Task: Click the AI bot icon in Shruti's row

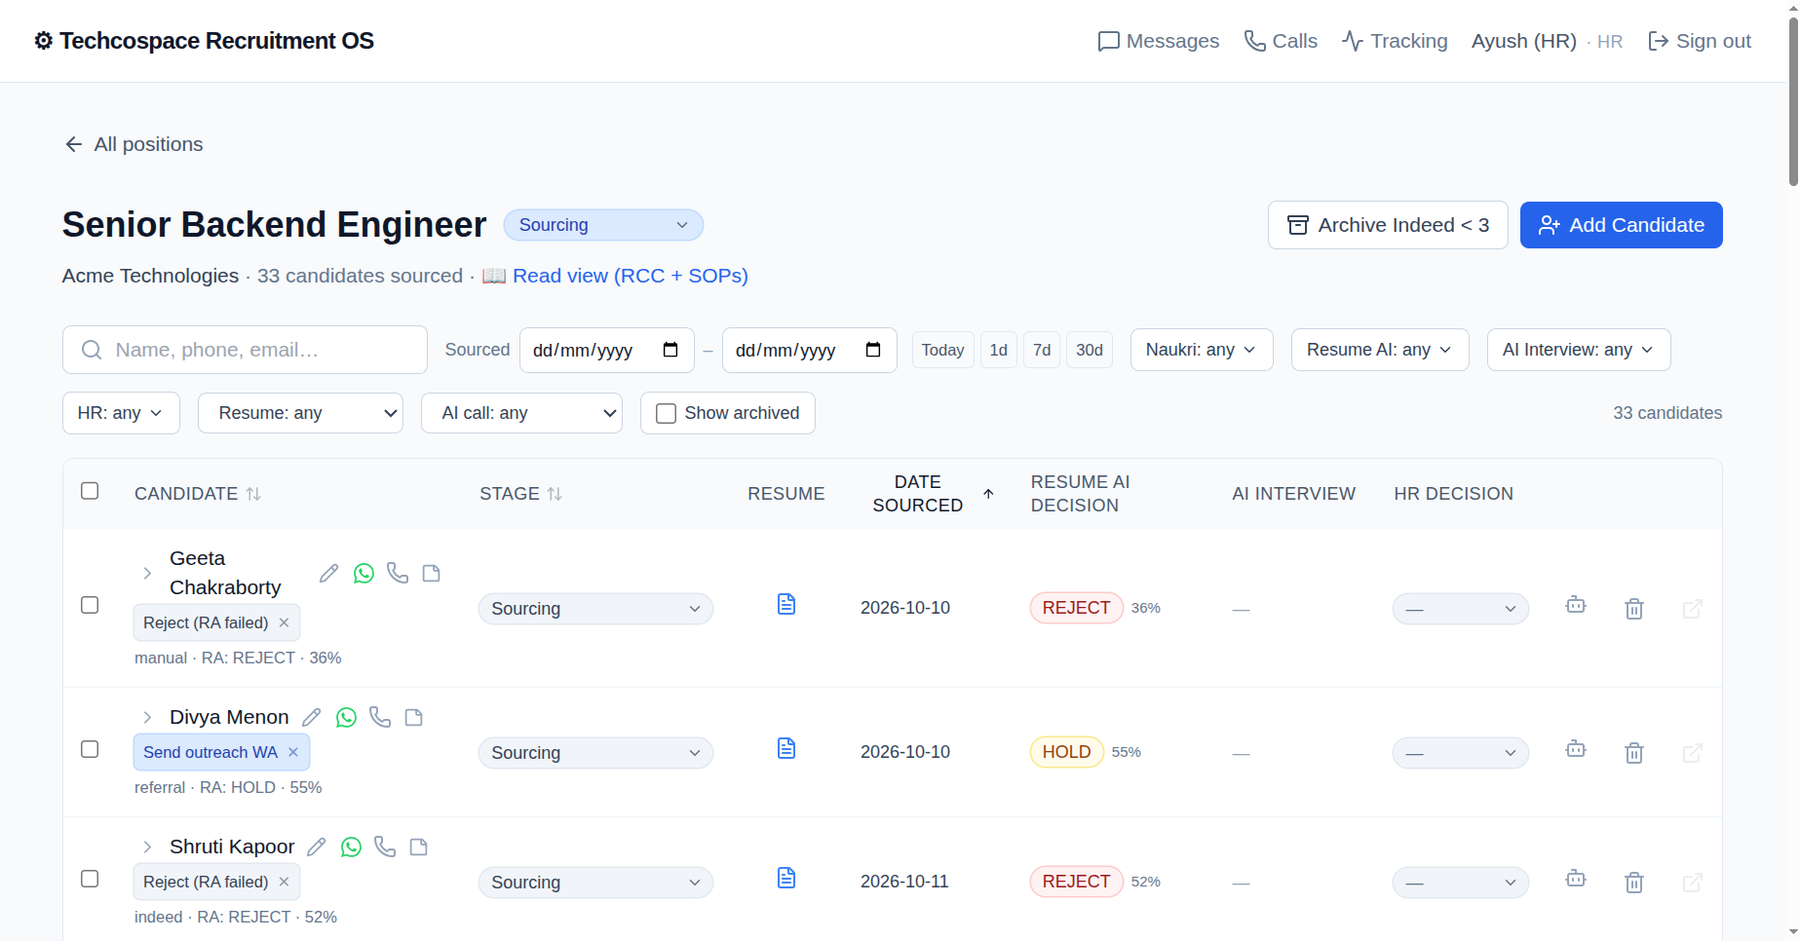Action: pyautogui.click(x=1576, y=879)
